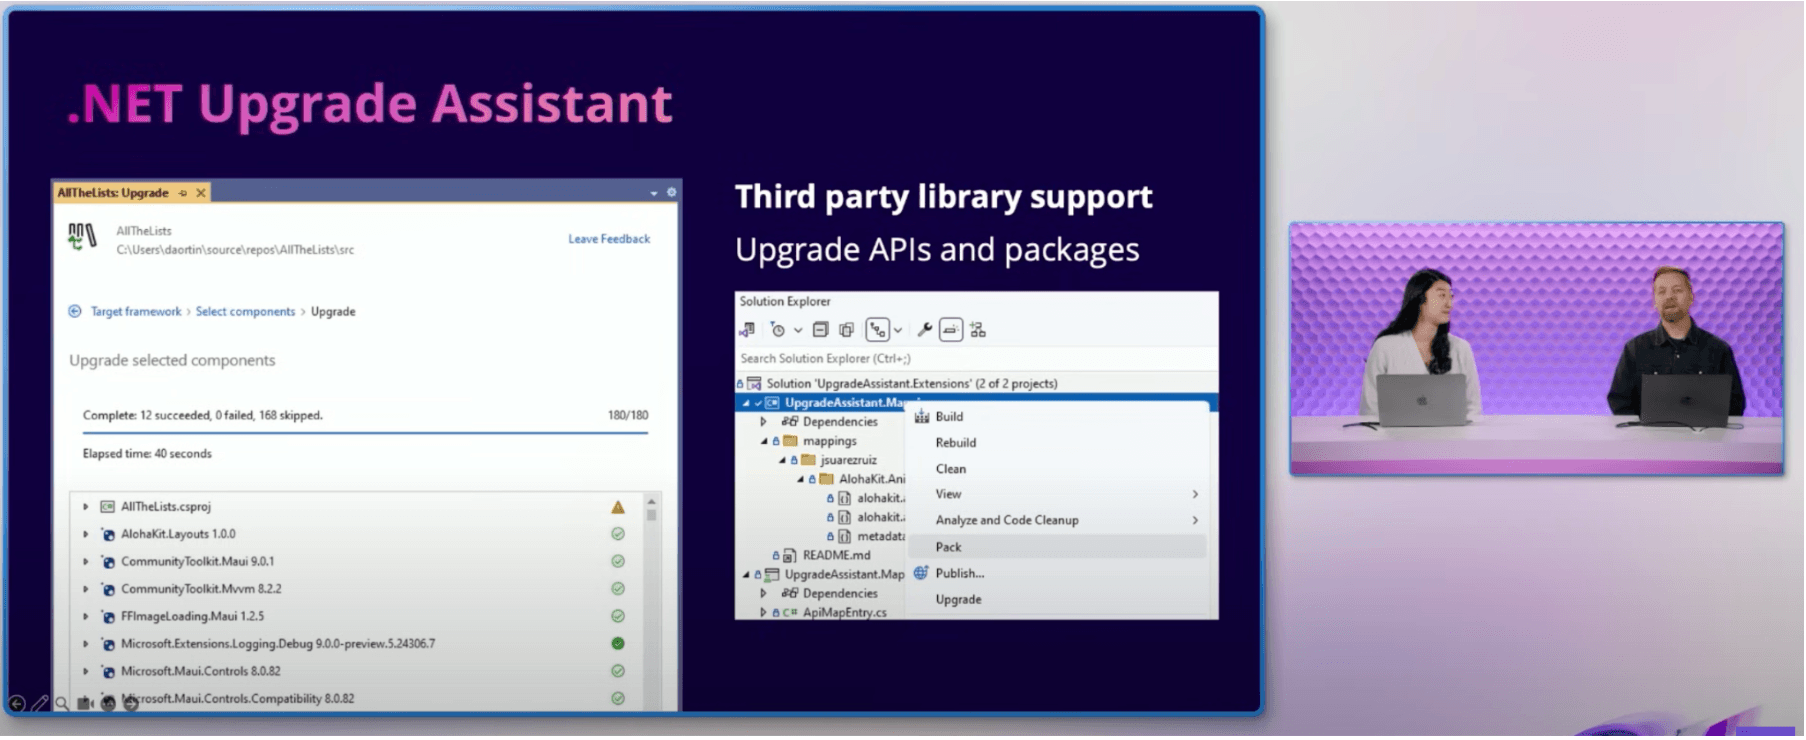
Task: Toggle the Preview Selected Items button
Action: [x=951, y=330]
